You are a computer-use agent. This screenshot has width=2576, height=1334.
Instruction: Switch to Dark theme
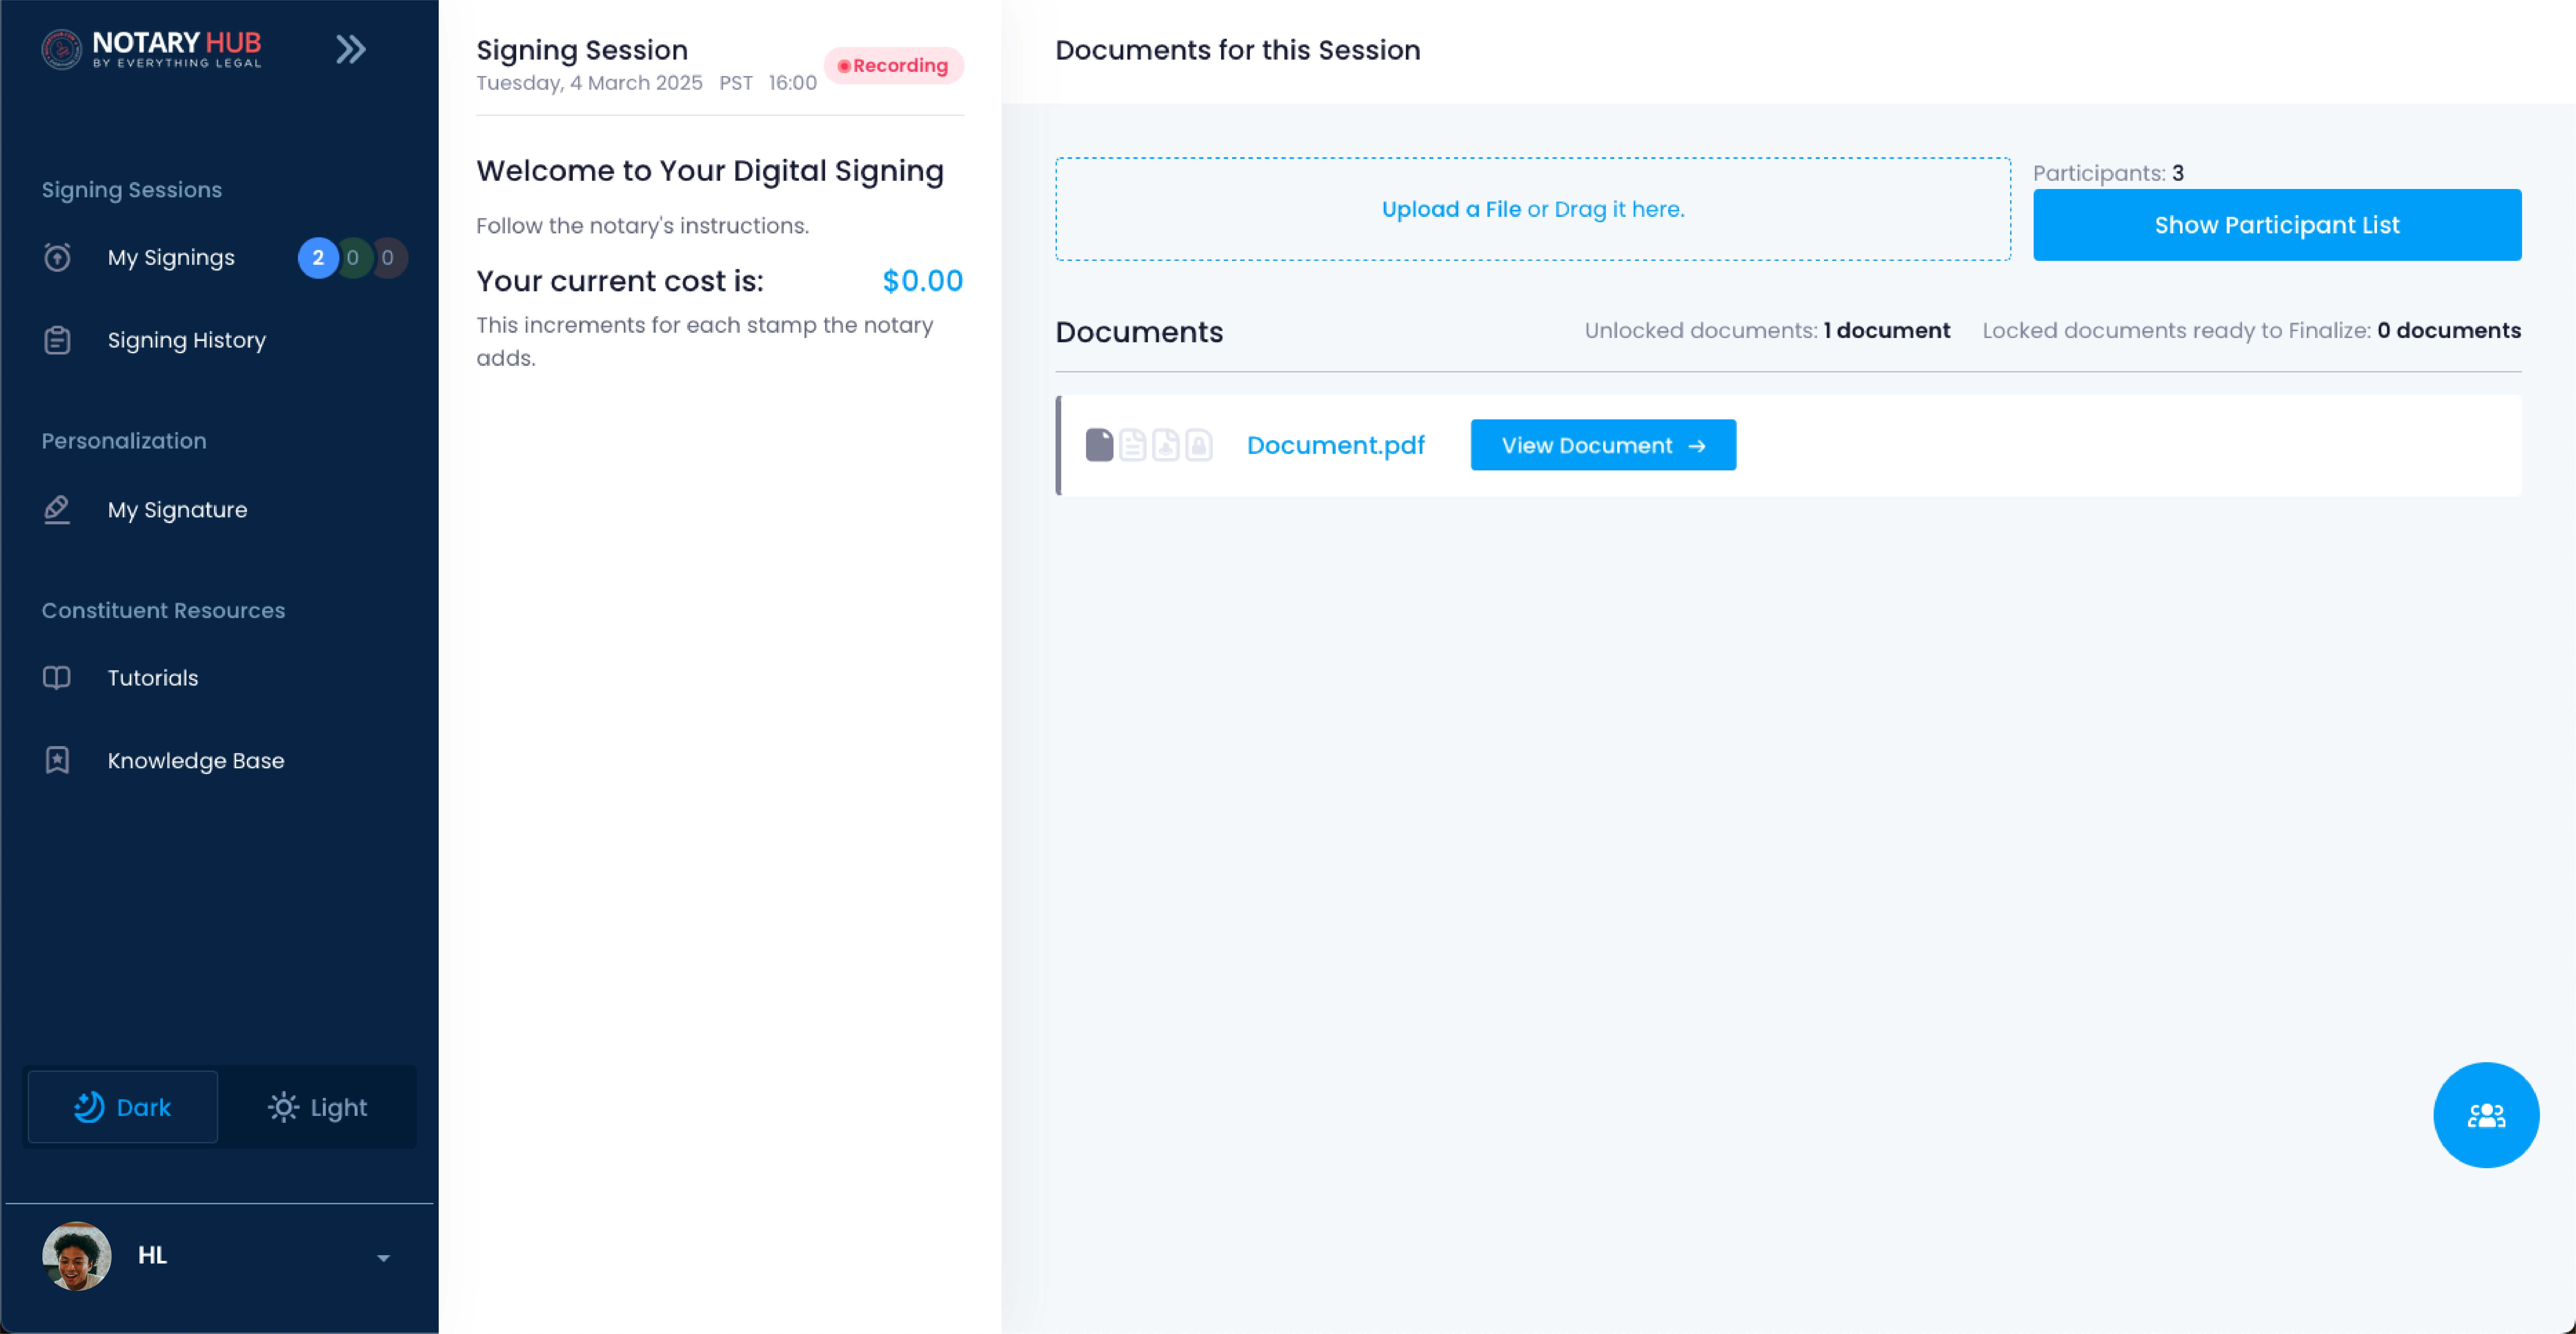[x=123, y=1107]
